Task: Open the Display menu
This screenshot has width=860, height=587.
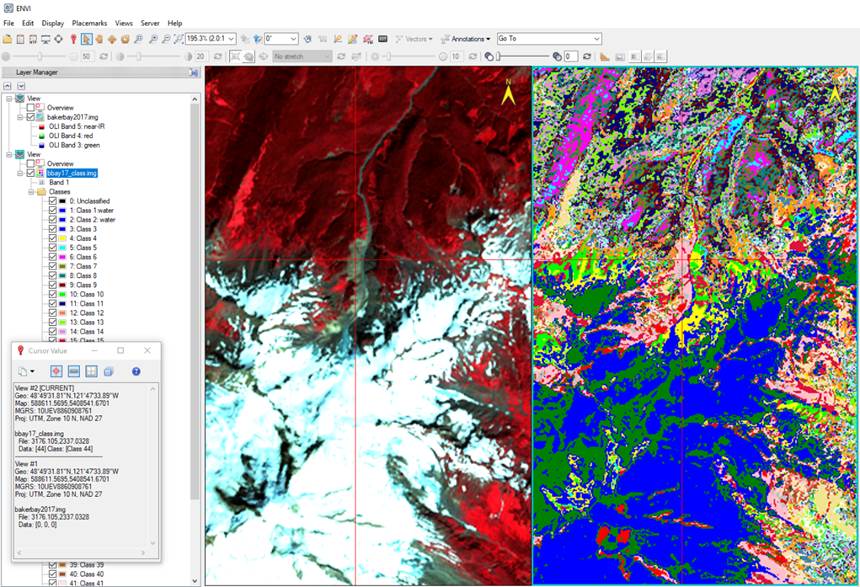Action: point(53,23)
